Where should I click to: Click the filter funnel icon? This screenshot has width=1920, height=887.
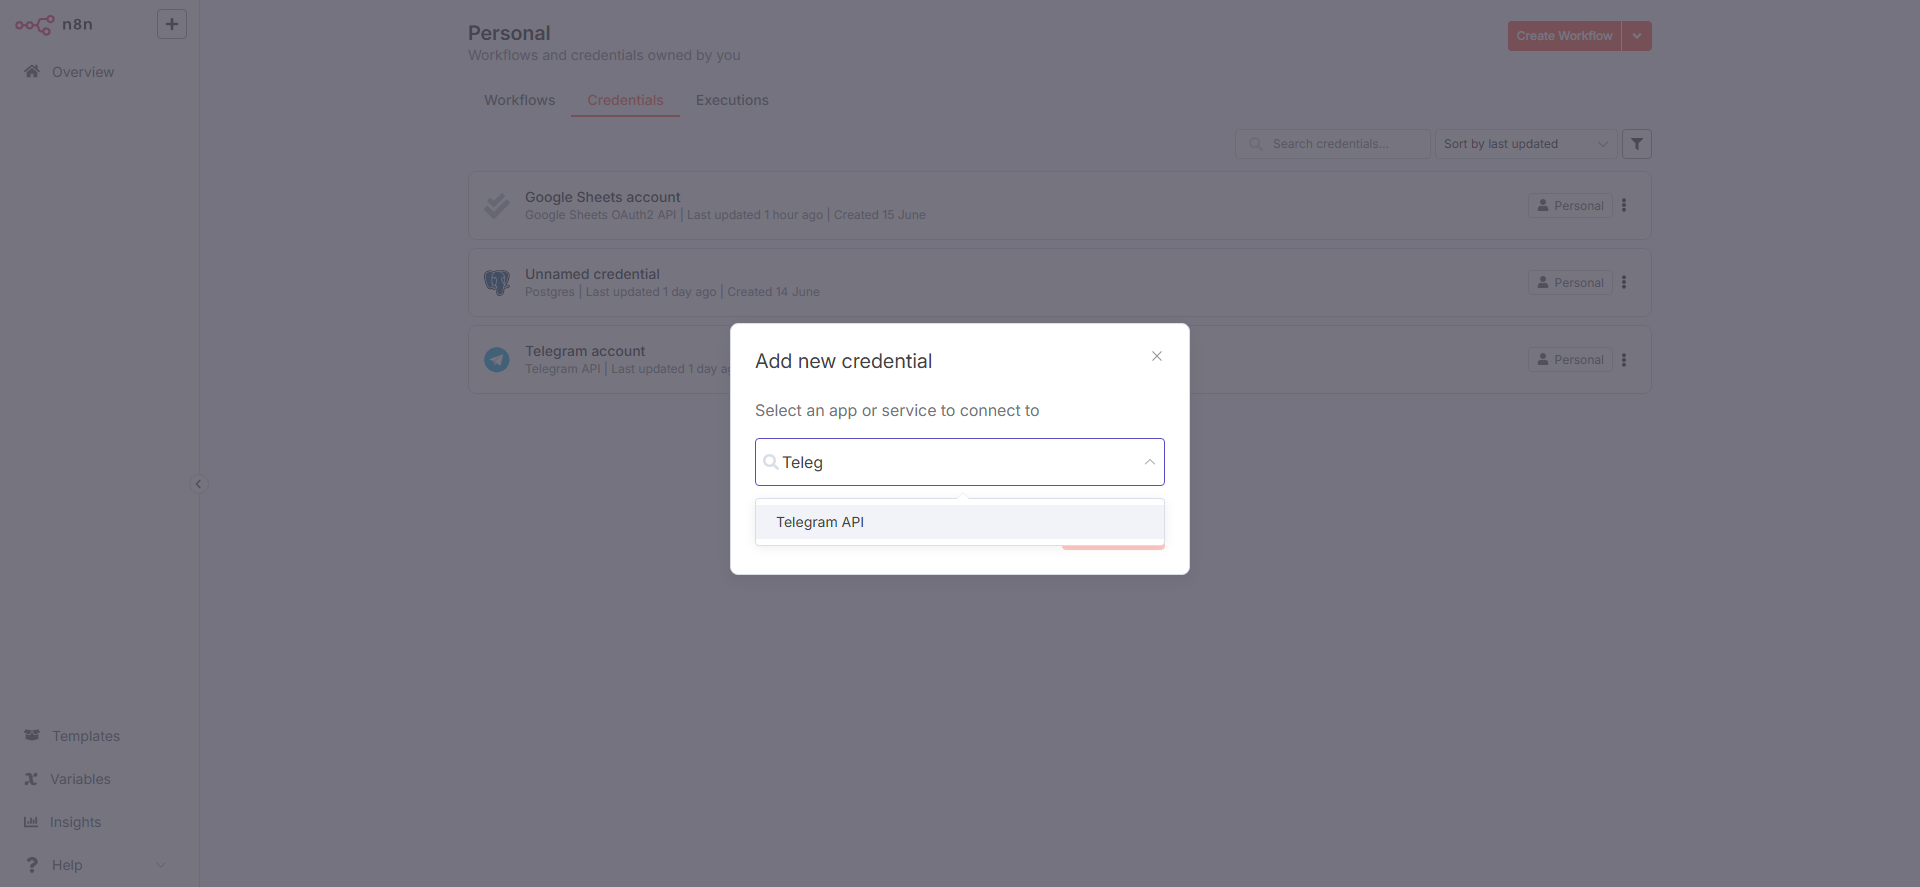[1636, 144]
